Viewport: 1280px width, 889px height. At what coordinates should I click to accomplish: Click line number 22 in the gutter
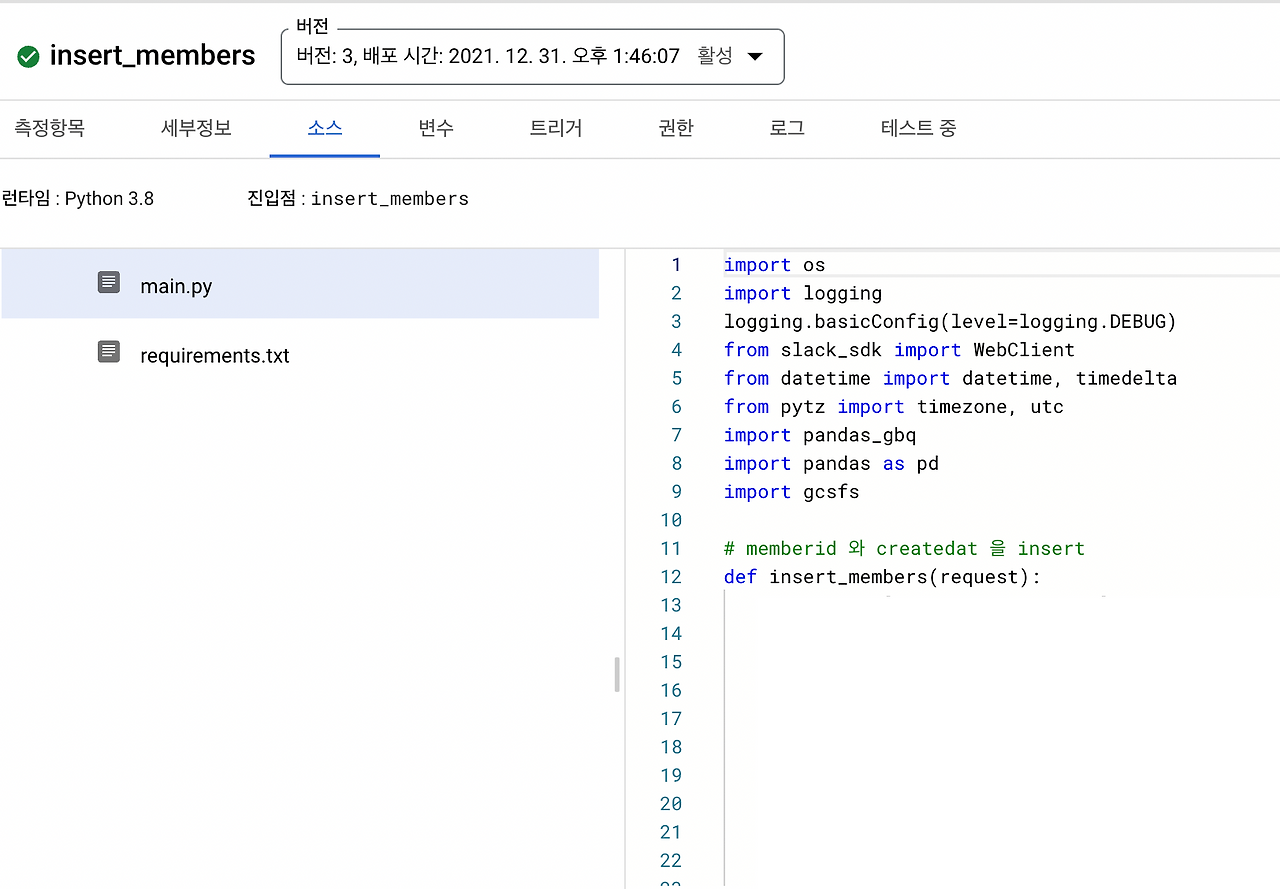click(671, 860)
